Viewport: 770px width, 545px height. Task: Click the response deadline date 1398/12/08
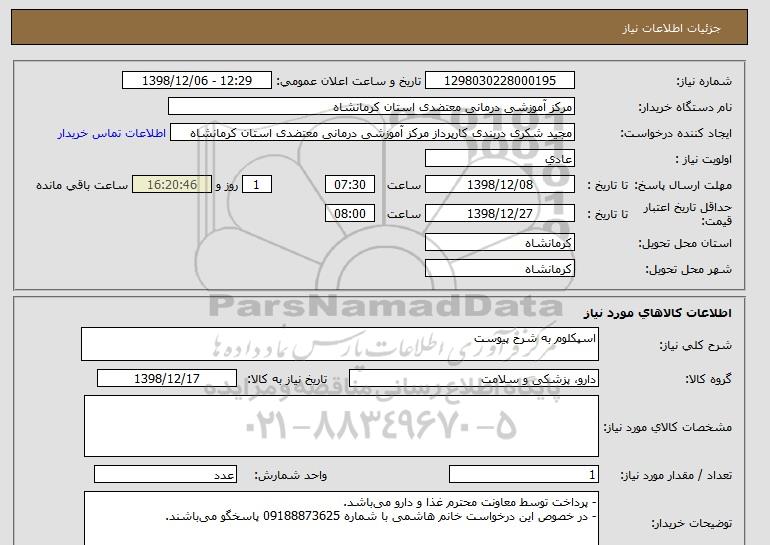(x=500, y=185)
